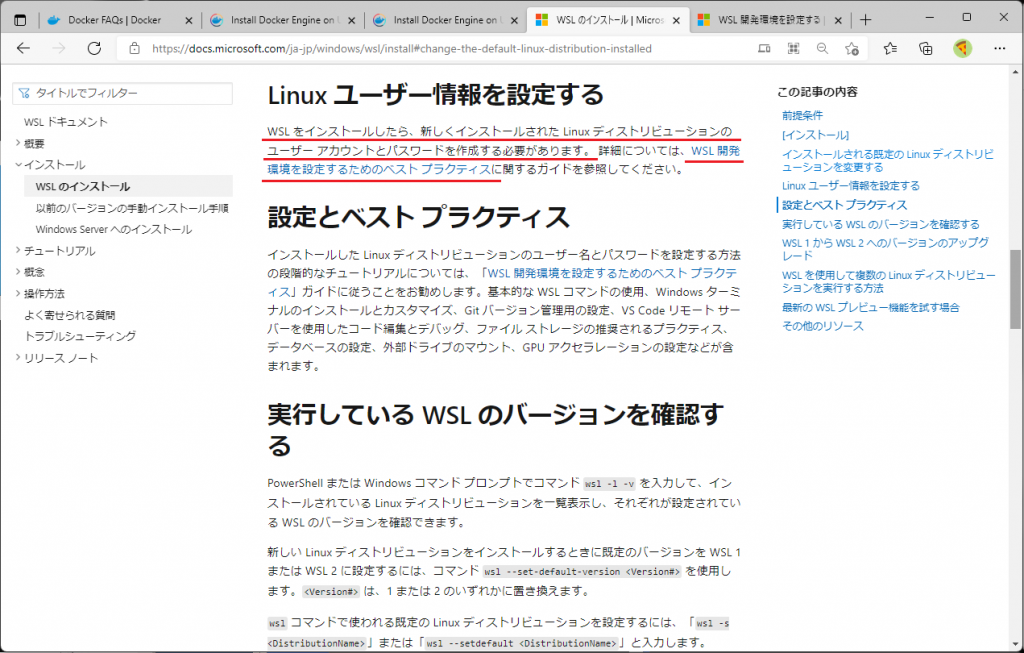Open WSL ドキュメント in the sidebar
Image resolution: width=1024 pixels, height=653 pixels.
[65, 122]
